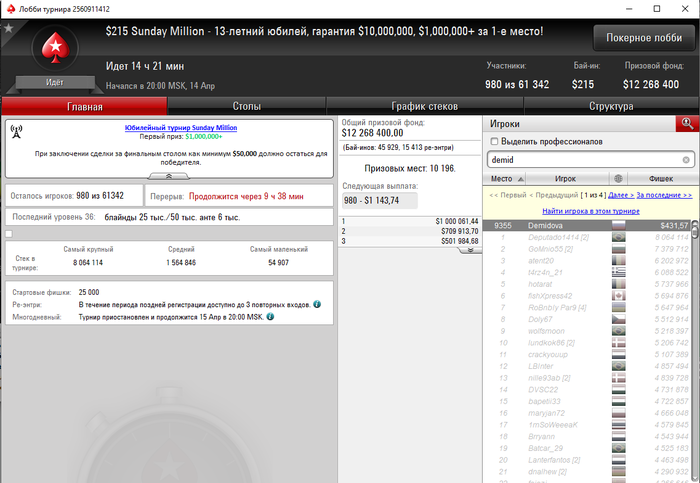Click the Фишек column header
The width and height of the screenshot is (700, 483).
661,179
